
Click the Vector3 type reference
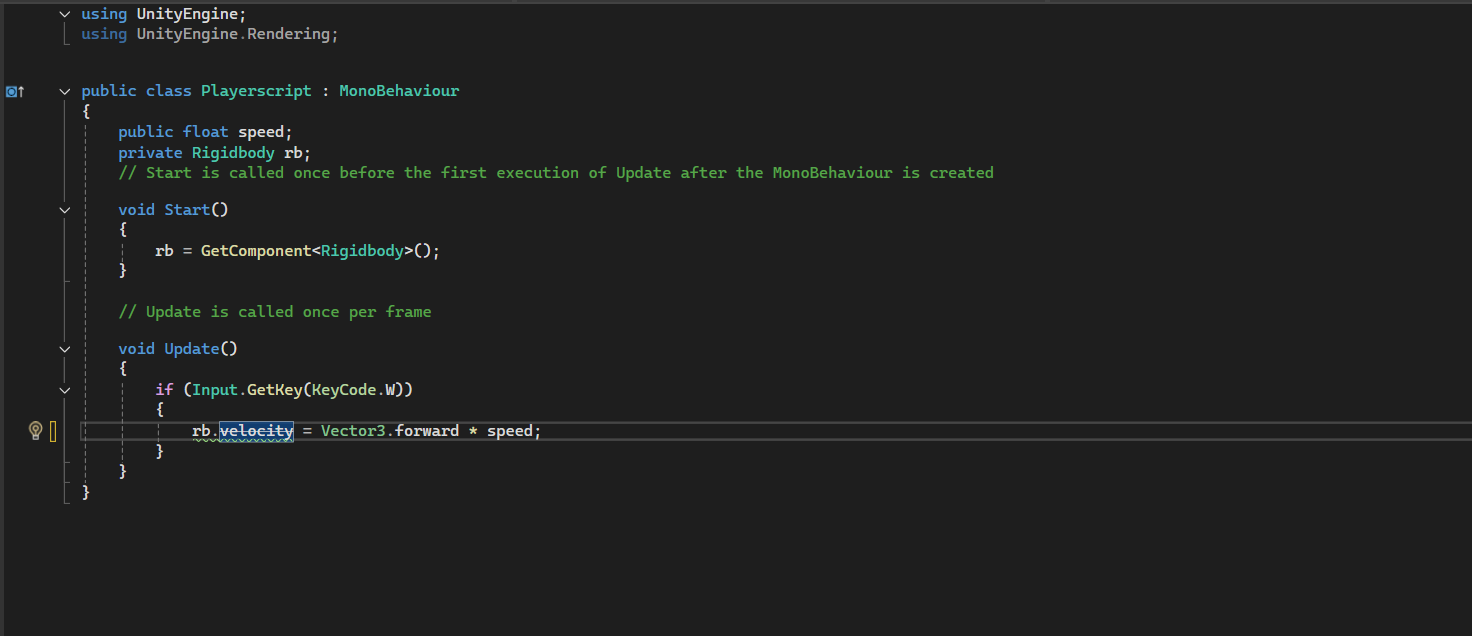353,431
